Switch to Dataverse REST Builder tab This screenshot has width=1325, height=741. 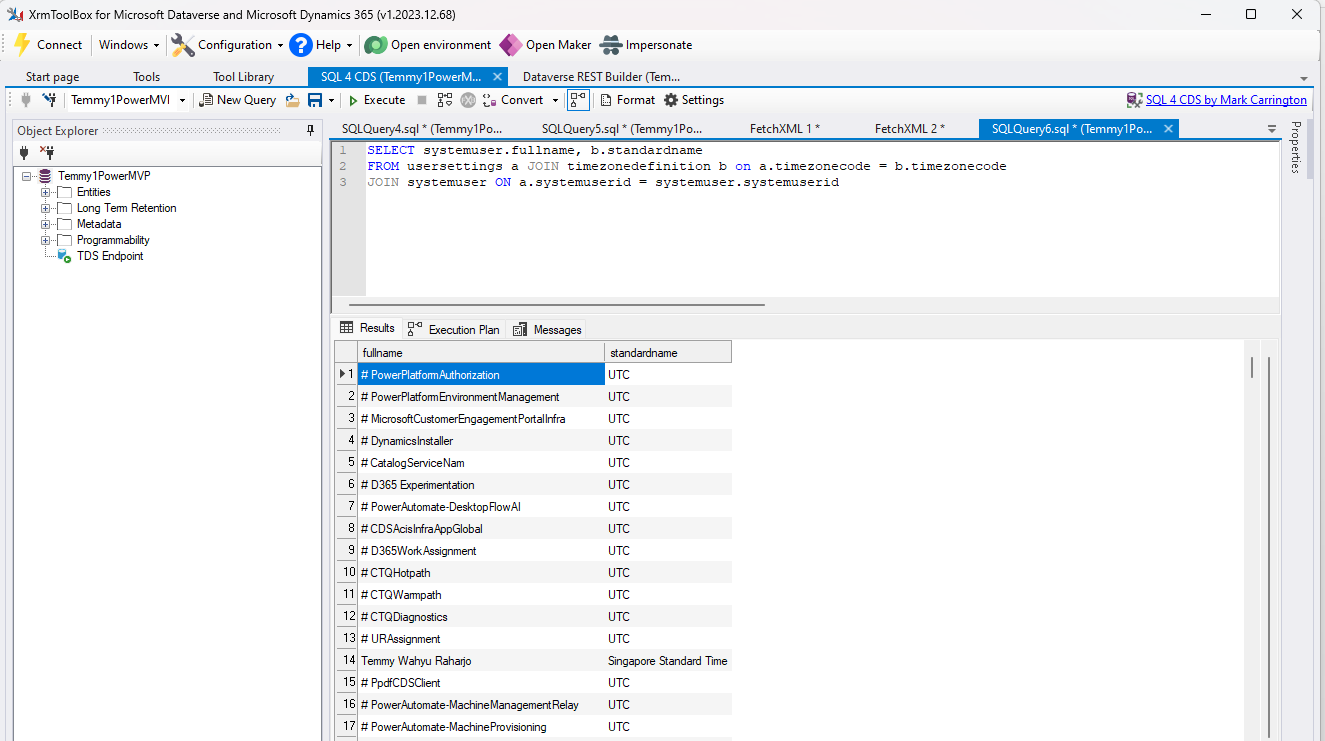tap(601, 77)
